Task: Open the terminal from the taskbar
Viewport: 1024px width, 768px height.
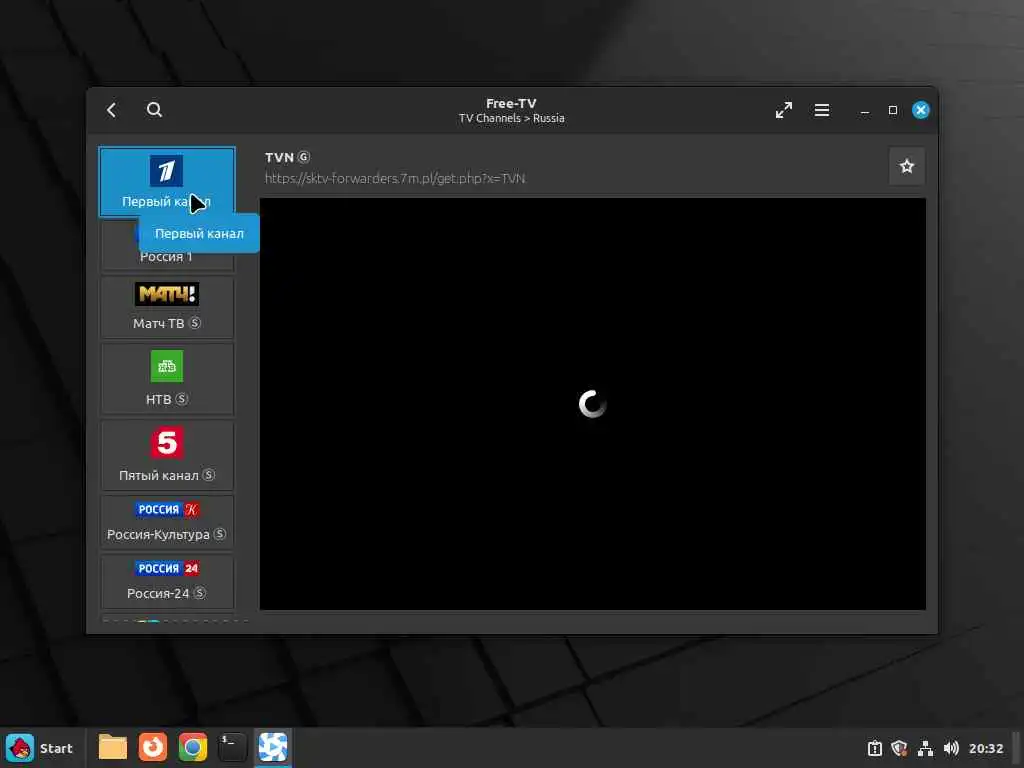Action: coord(232,748)
